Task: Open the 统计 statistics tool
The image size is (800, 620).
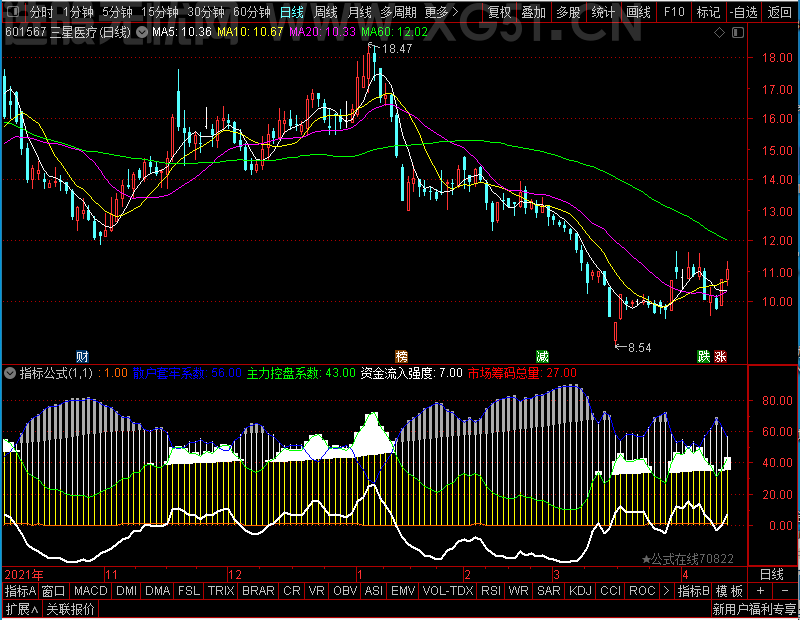Action: pyautogui.click(x=603, y=12)
